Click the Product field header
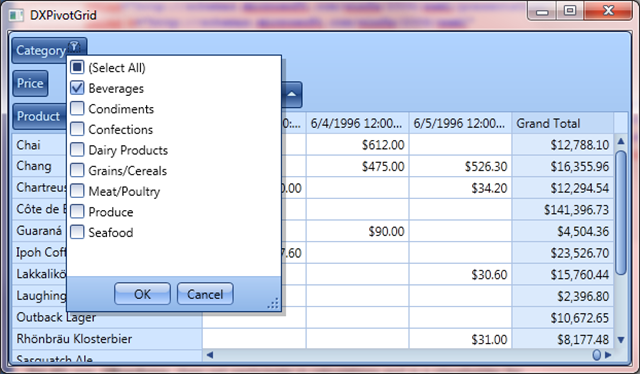640x374 pixels. 39,116
